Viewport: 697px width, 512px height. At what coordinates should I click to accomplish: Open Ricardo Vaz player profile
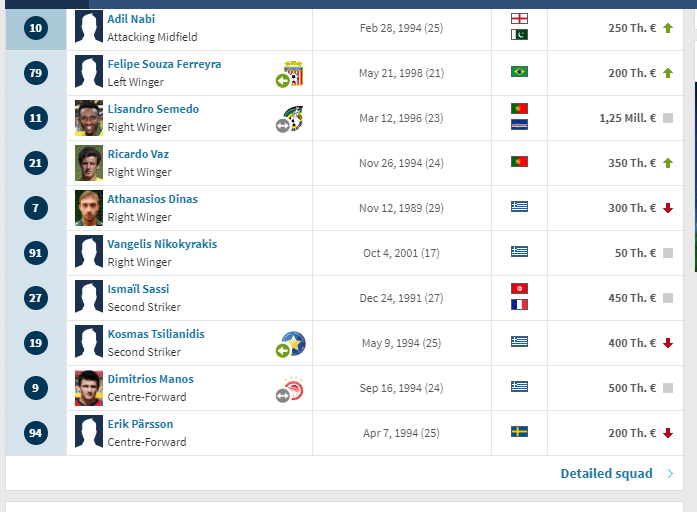coord(138,154)
